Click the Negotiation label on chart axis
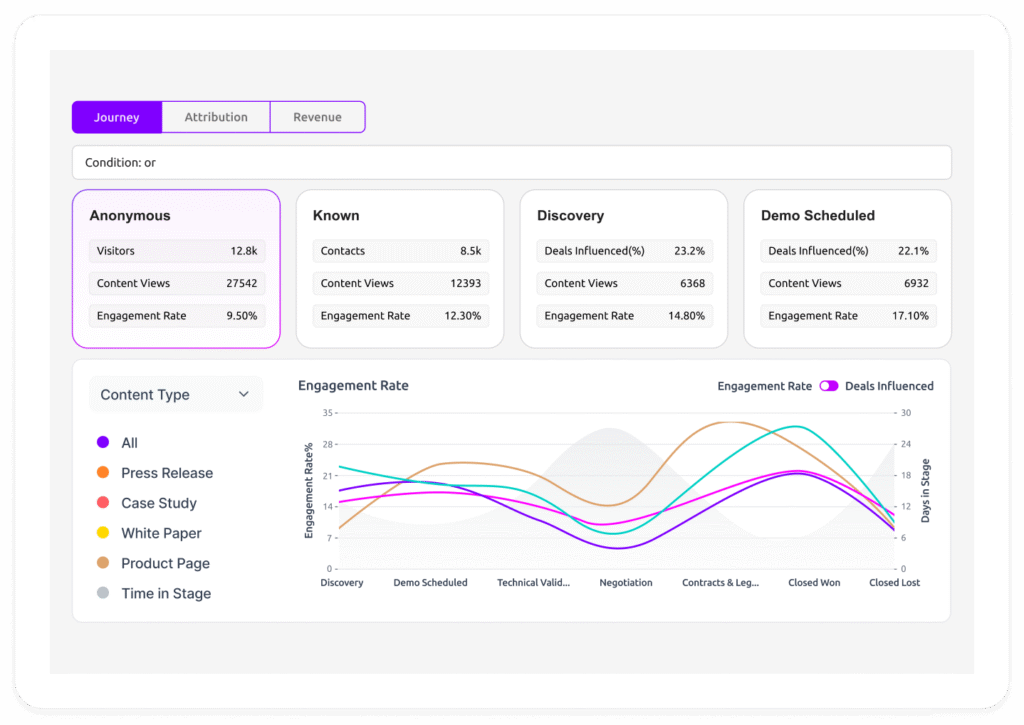 tap(626, 583)
